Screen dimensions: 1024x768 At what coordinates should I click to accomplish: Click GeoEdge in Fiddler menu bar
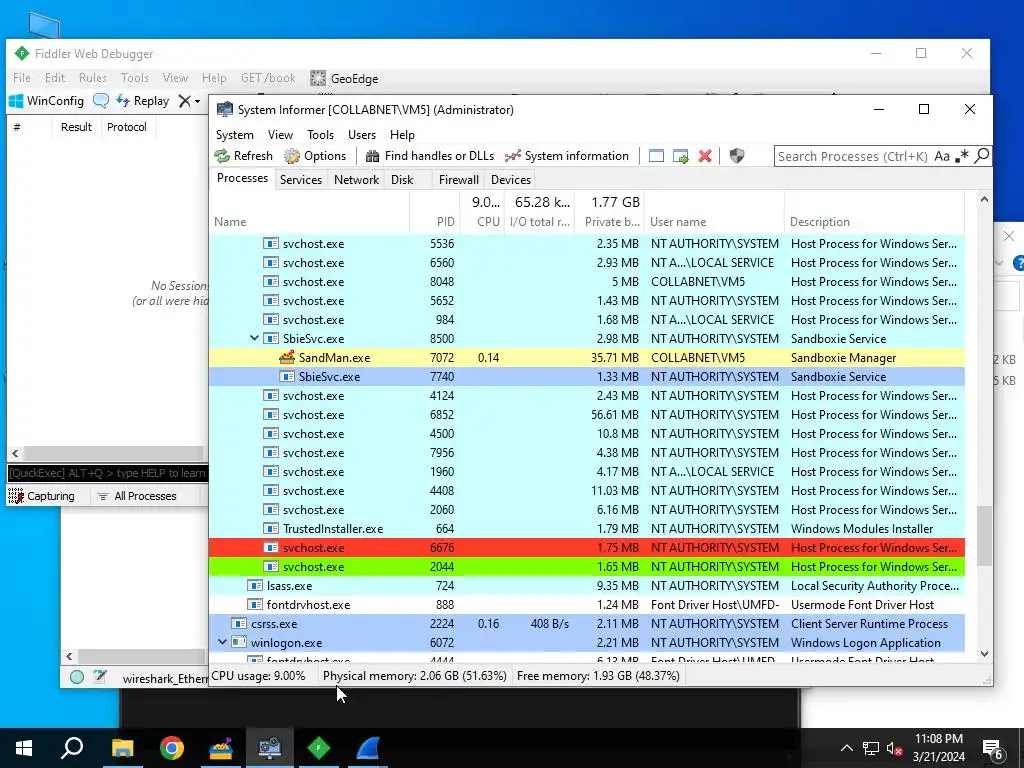pyautogui.click(x=345, y=78)
